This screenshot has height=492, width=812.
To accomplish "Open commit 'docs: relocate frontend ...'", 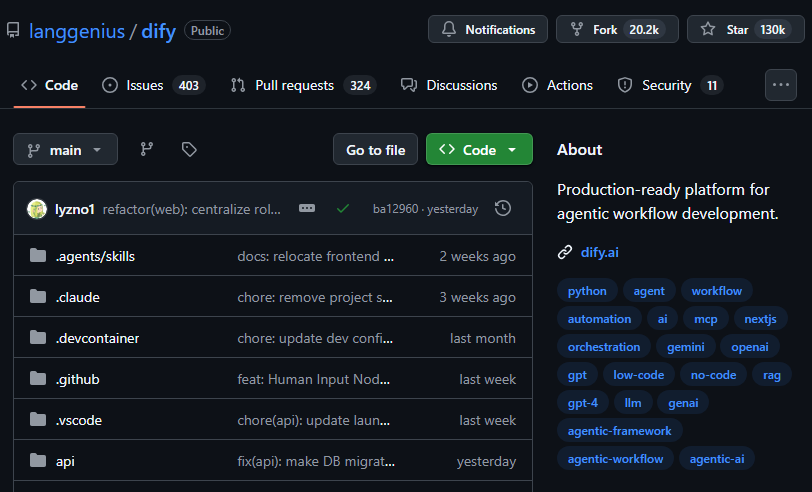I will (x=315, y=256).
